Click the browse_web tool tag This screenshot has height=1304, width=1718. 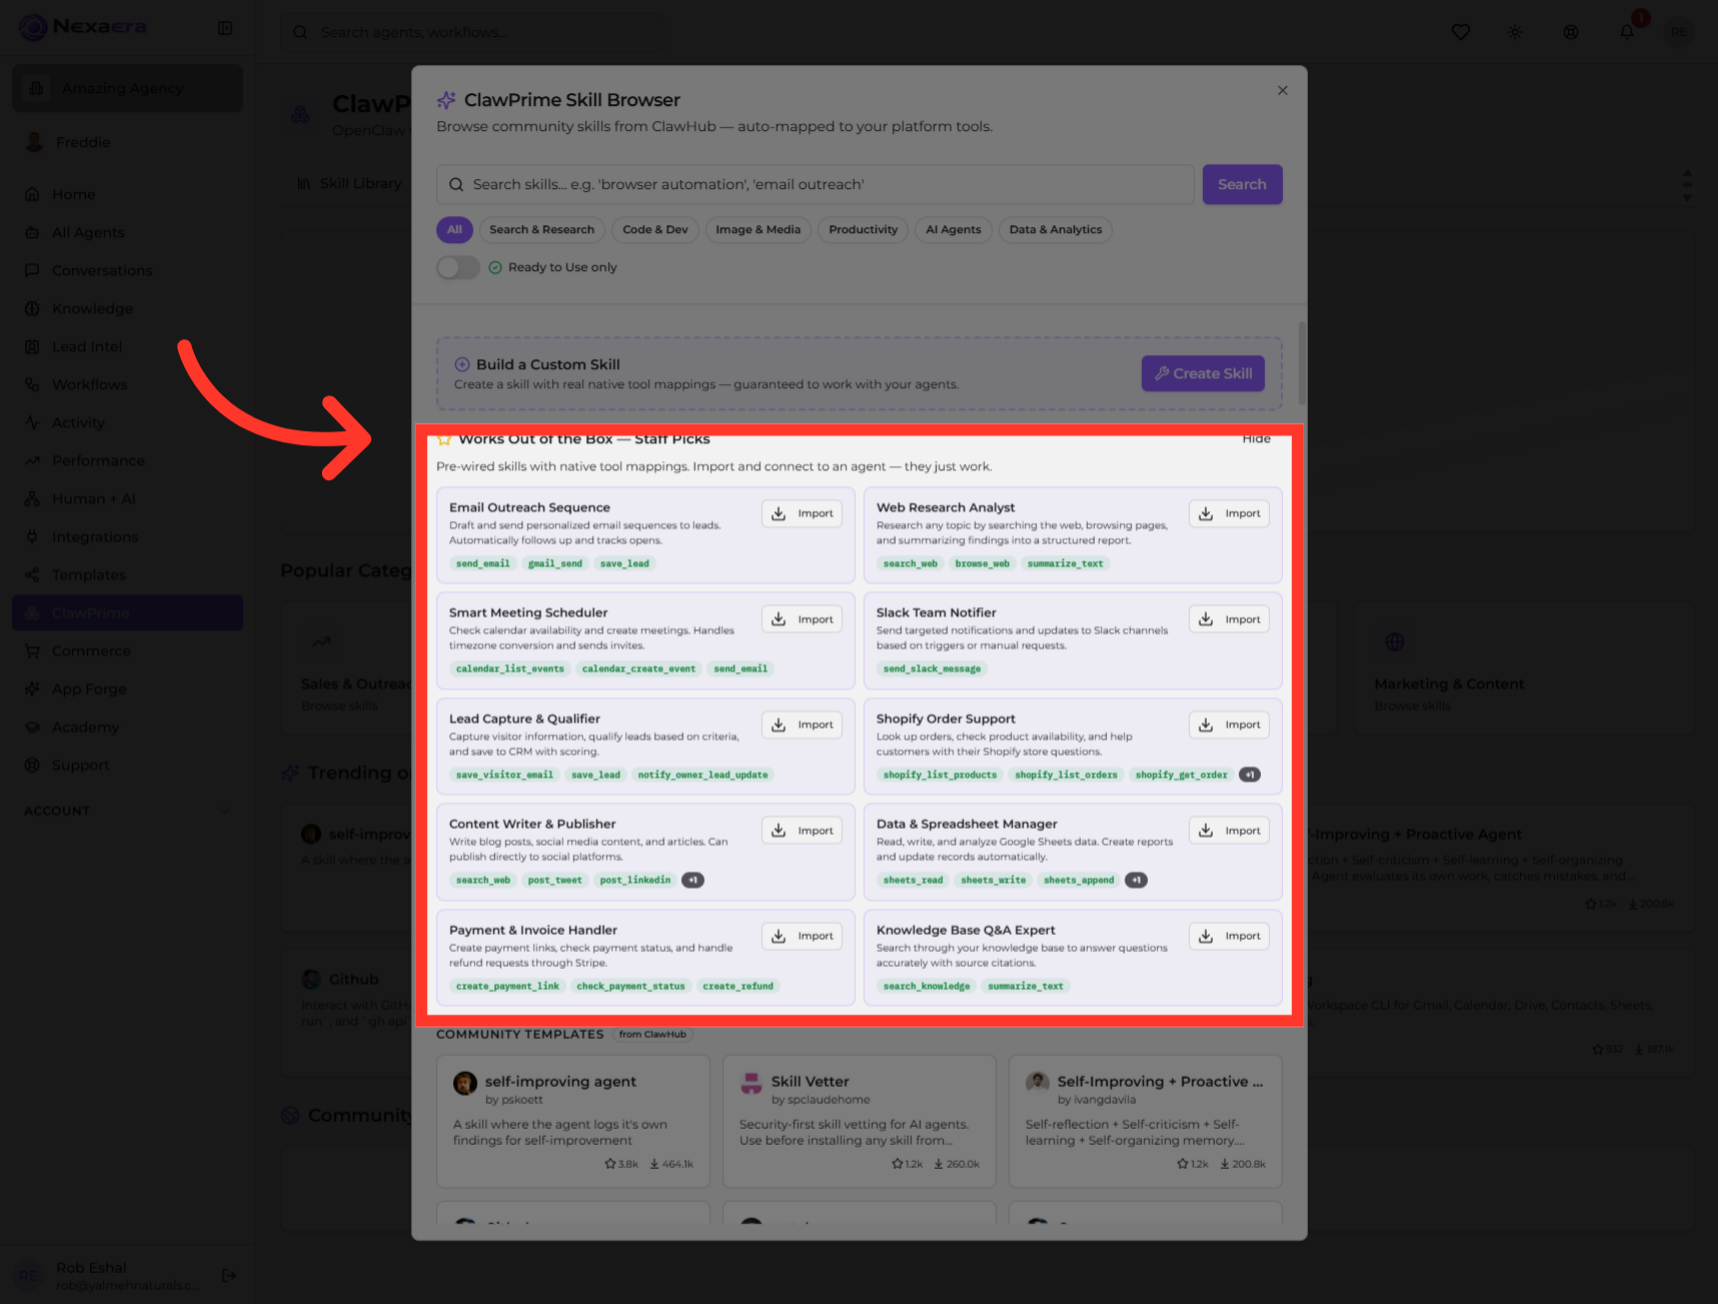coord(982,564)
